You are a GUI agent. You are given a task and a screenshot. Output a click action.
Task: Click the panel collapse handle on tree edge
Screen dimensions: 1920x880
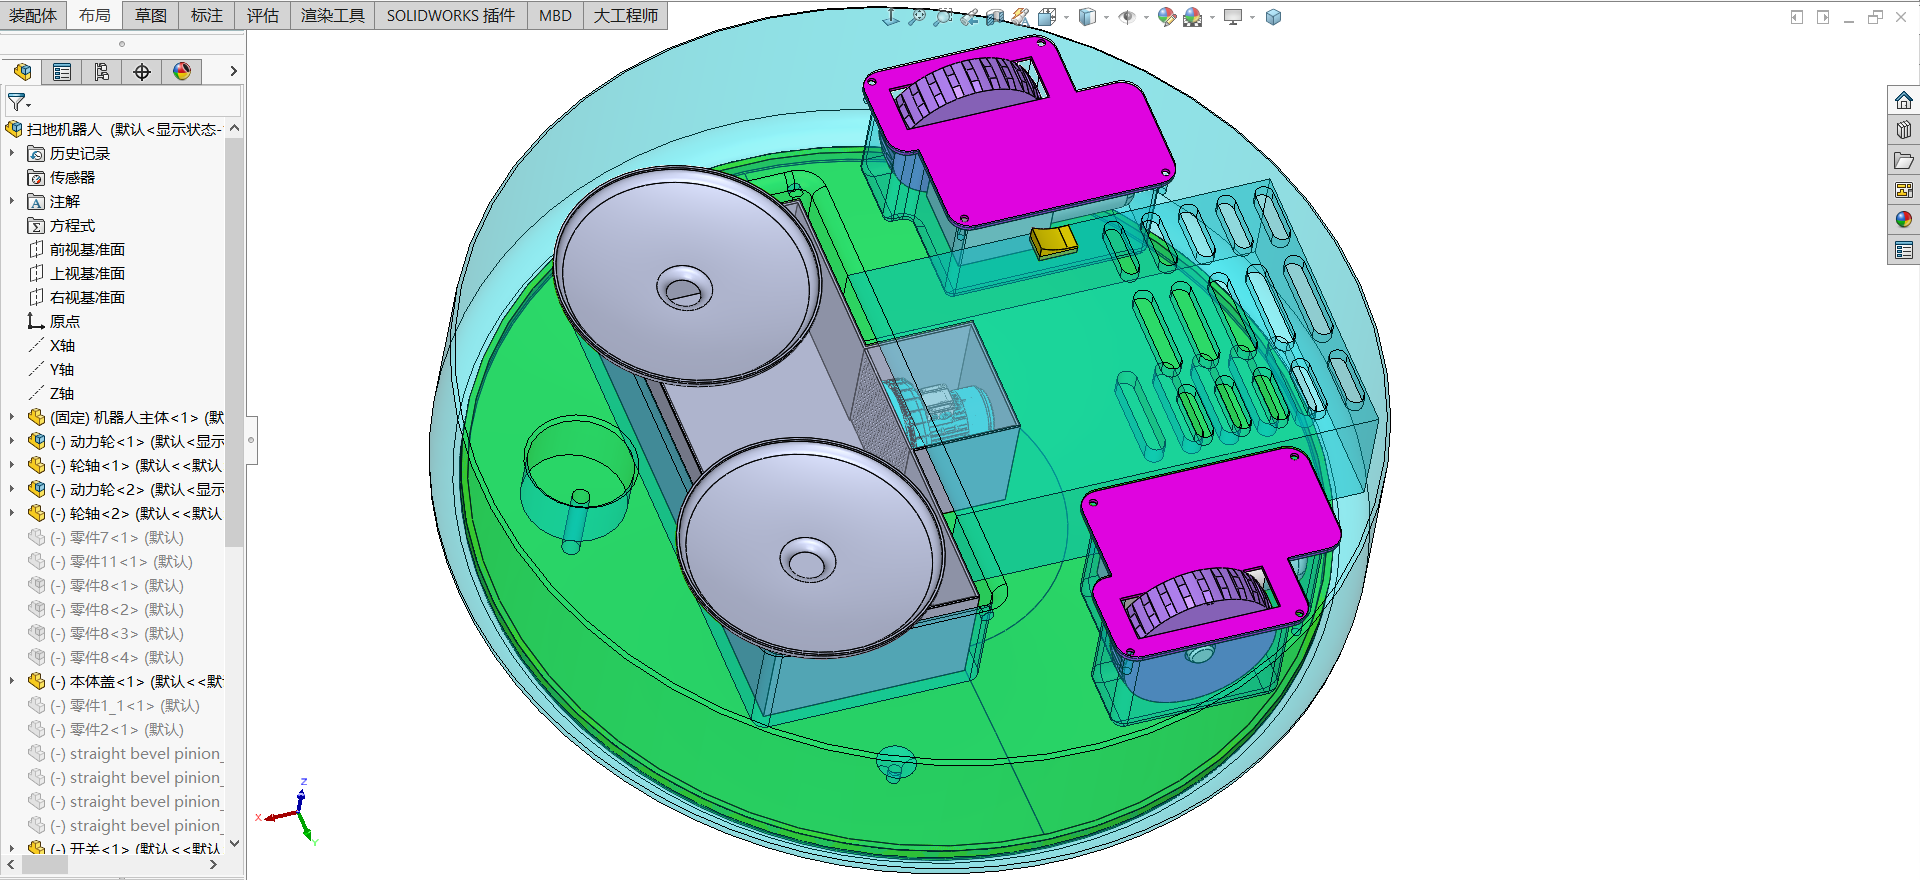(252, 440)
